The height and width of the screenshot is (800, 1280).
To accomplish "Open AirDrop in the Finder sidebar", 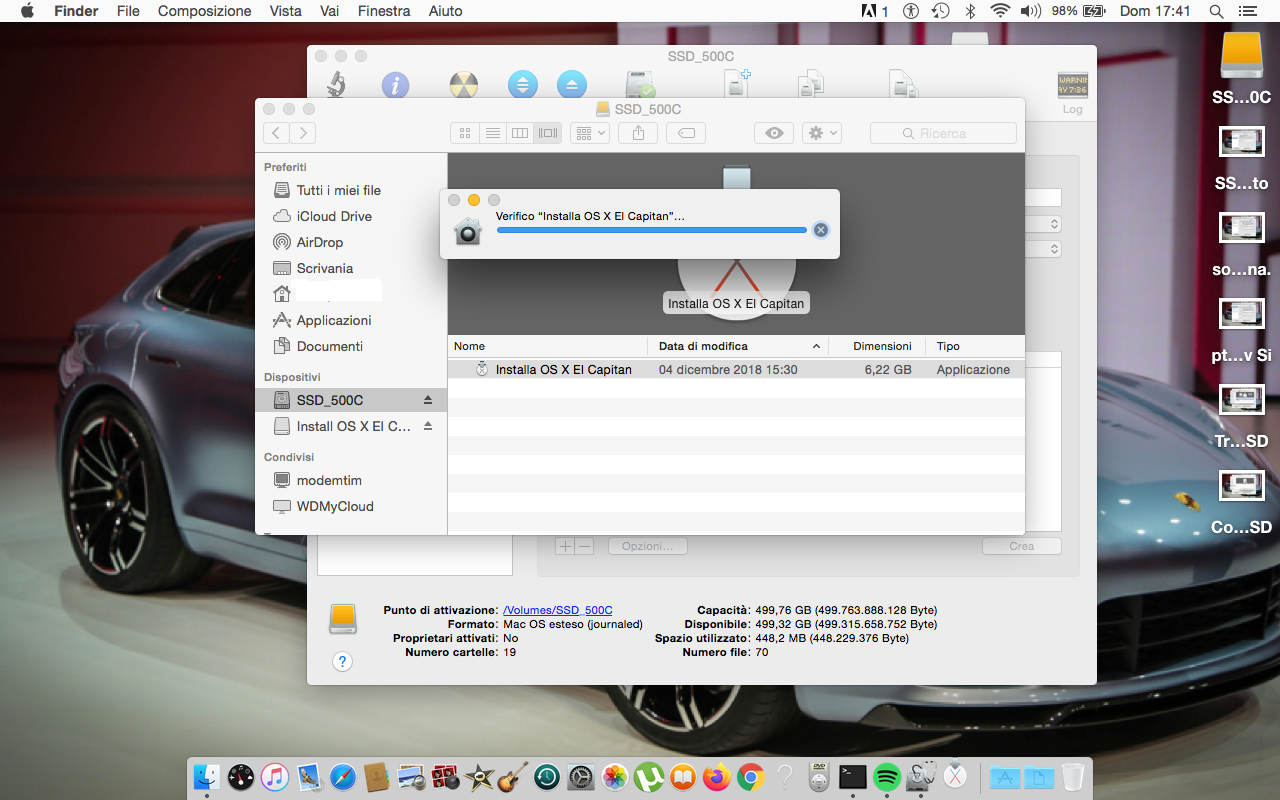I will [x=320, y=242].
